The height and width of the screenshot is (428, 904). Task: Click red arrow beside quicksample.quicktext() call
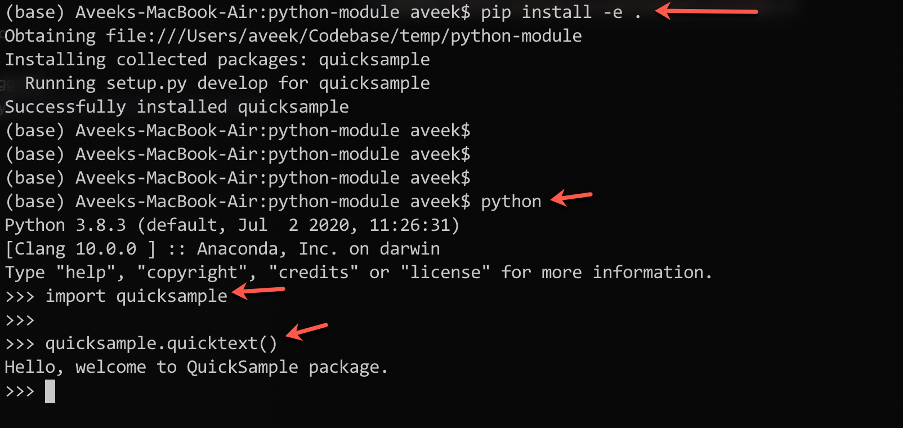[308, 331]
